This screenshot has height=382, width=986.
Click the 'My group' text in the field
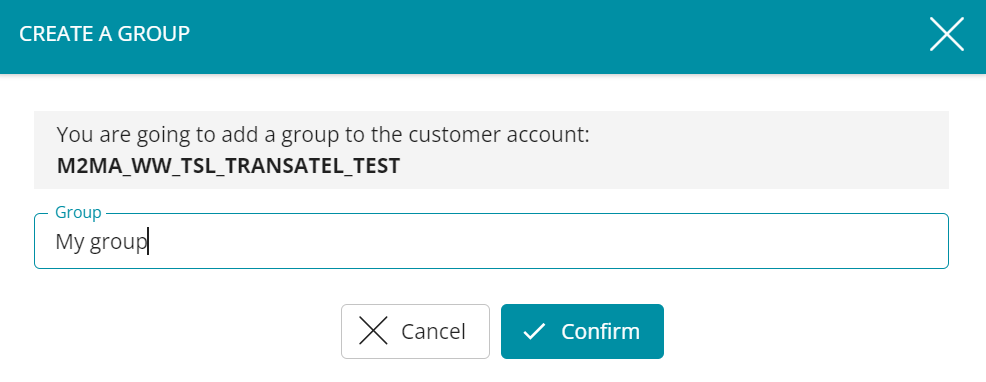click(x=101, y=242)
